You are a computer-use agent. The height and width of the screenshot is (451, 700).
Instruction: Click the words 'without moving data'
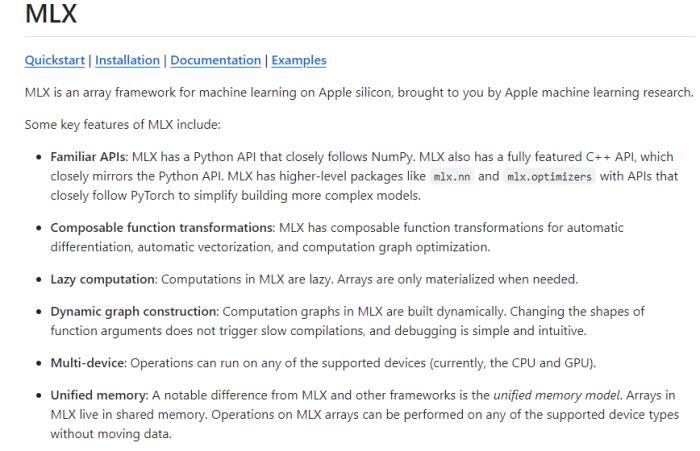[110, 434]
